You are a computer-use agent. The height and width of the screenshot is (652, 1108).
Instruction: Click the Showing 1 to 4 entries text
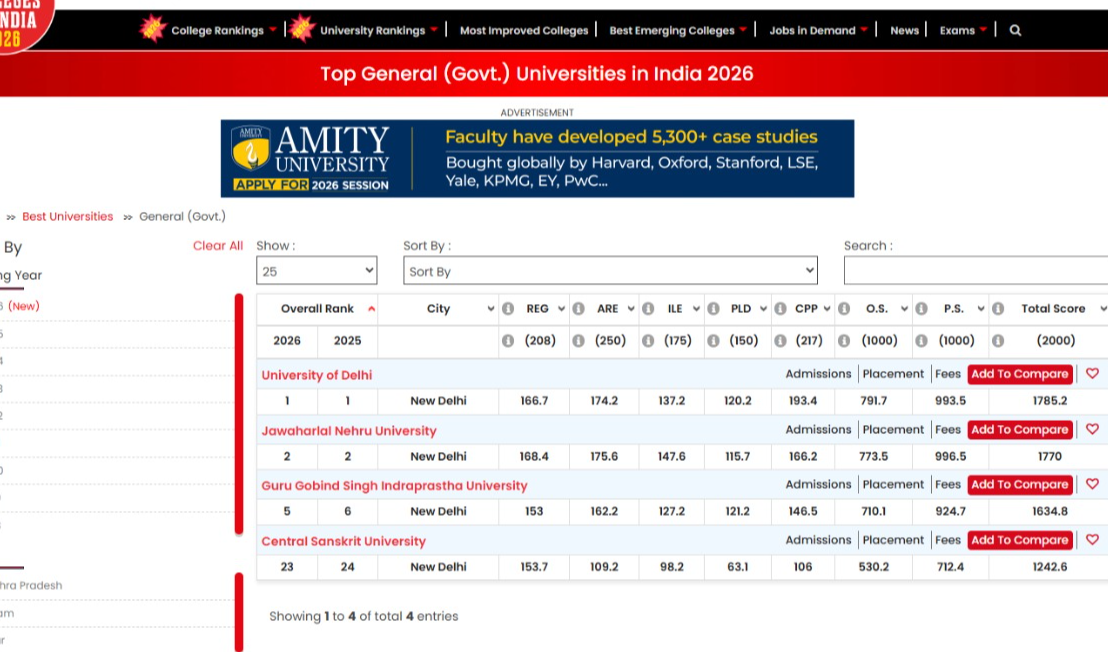point(363,616)
